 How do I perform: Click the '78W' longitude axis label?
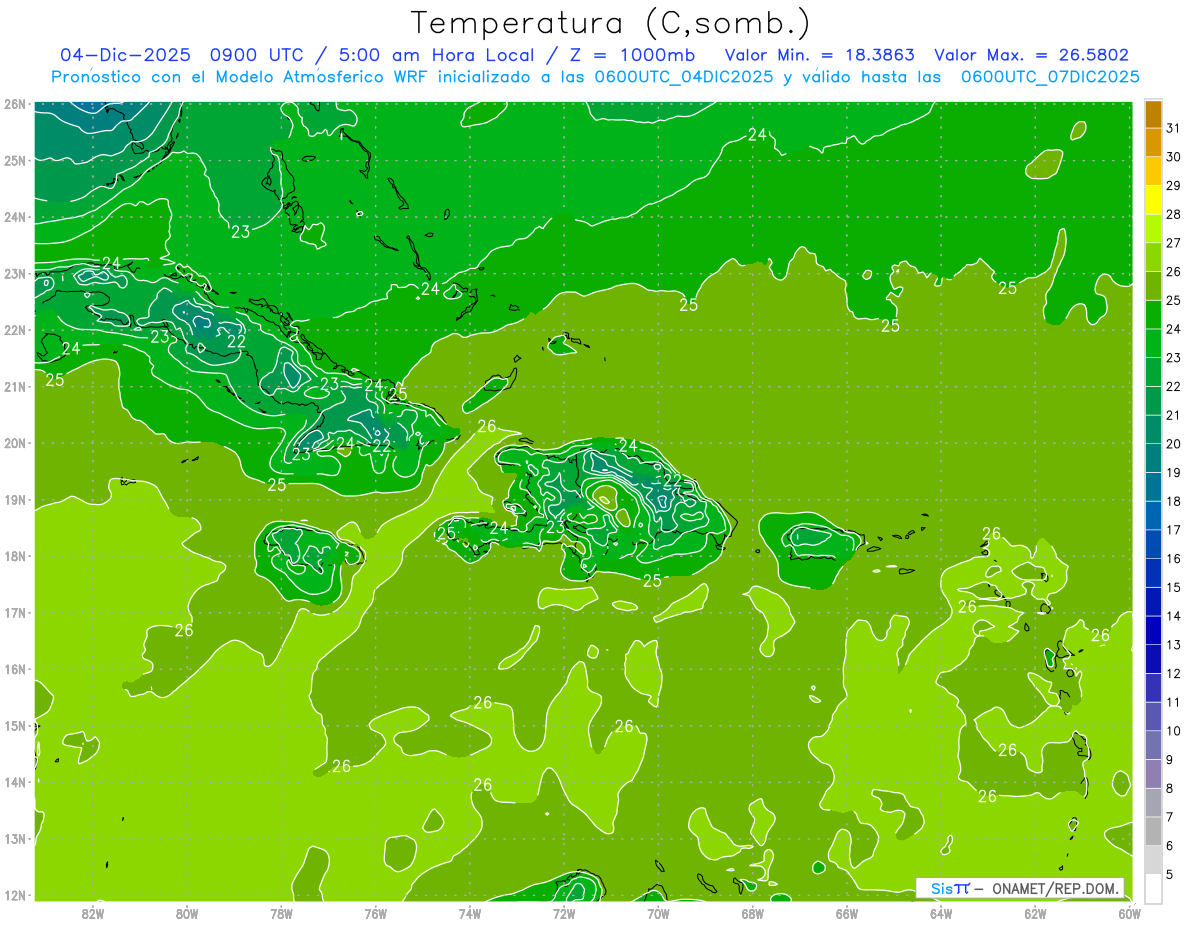(x=281, y=912)
